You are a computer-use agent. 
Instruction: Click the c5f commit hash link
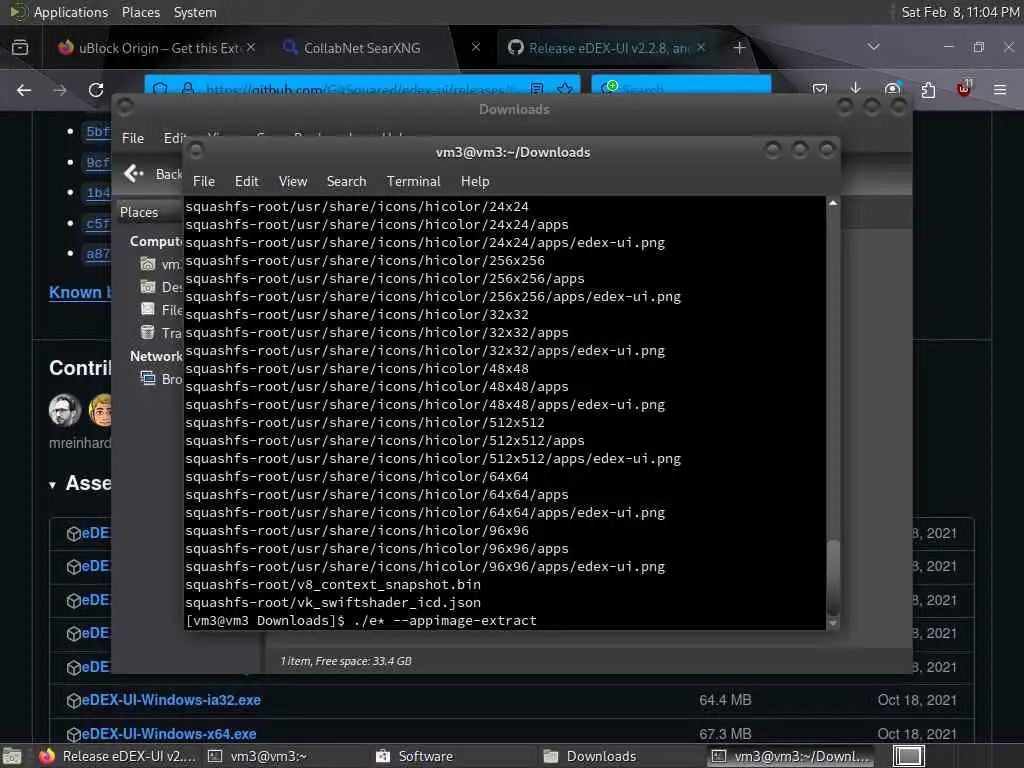97,223
